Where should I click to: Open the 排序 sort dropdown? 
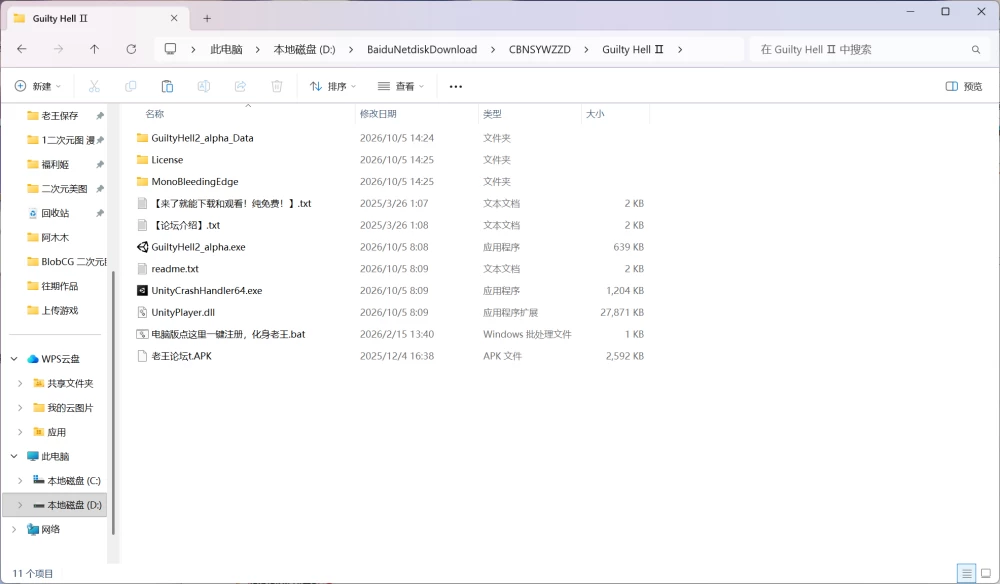pos(332,86)
